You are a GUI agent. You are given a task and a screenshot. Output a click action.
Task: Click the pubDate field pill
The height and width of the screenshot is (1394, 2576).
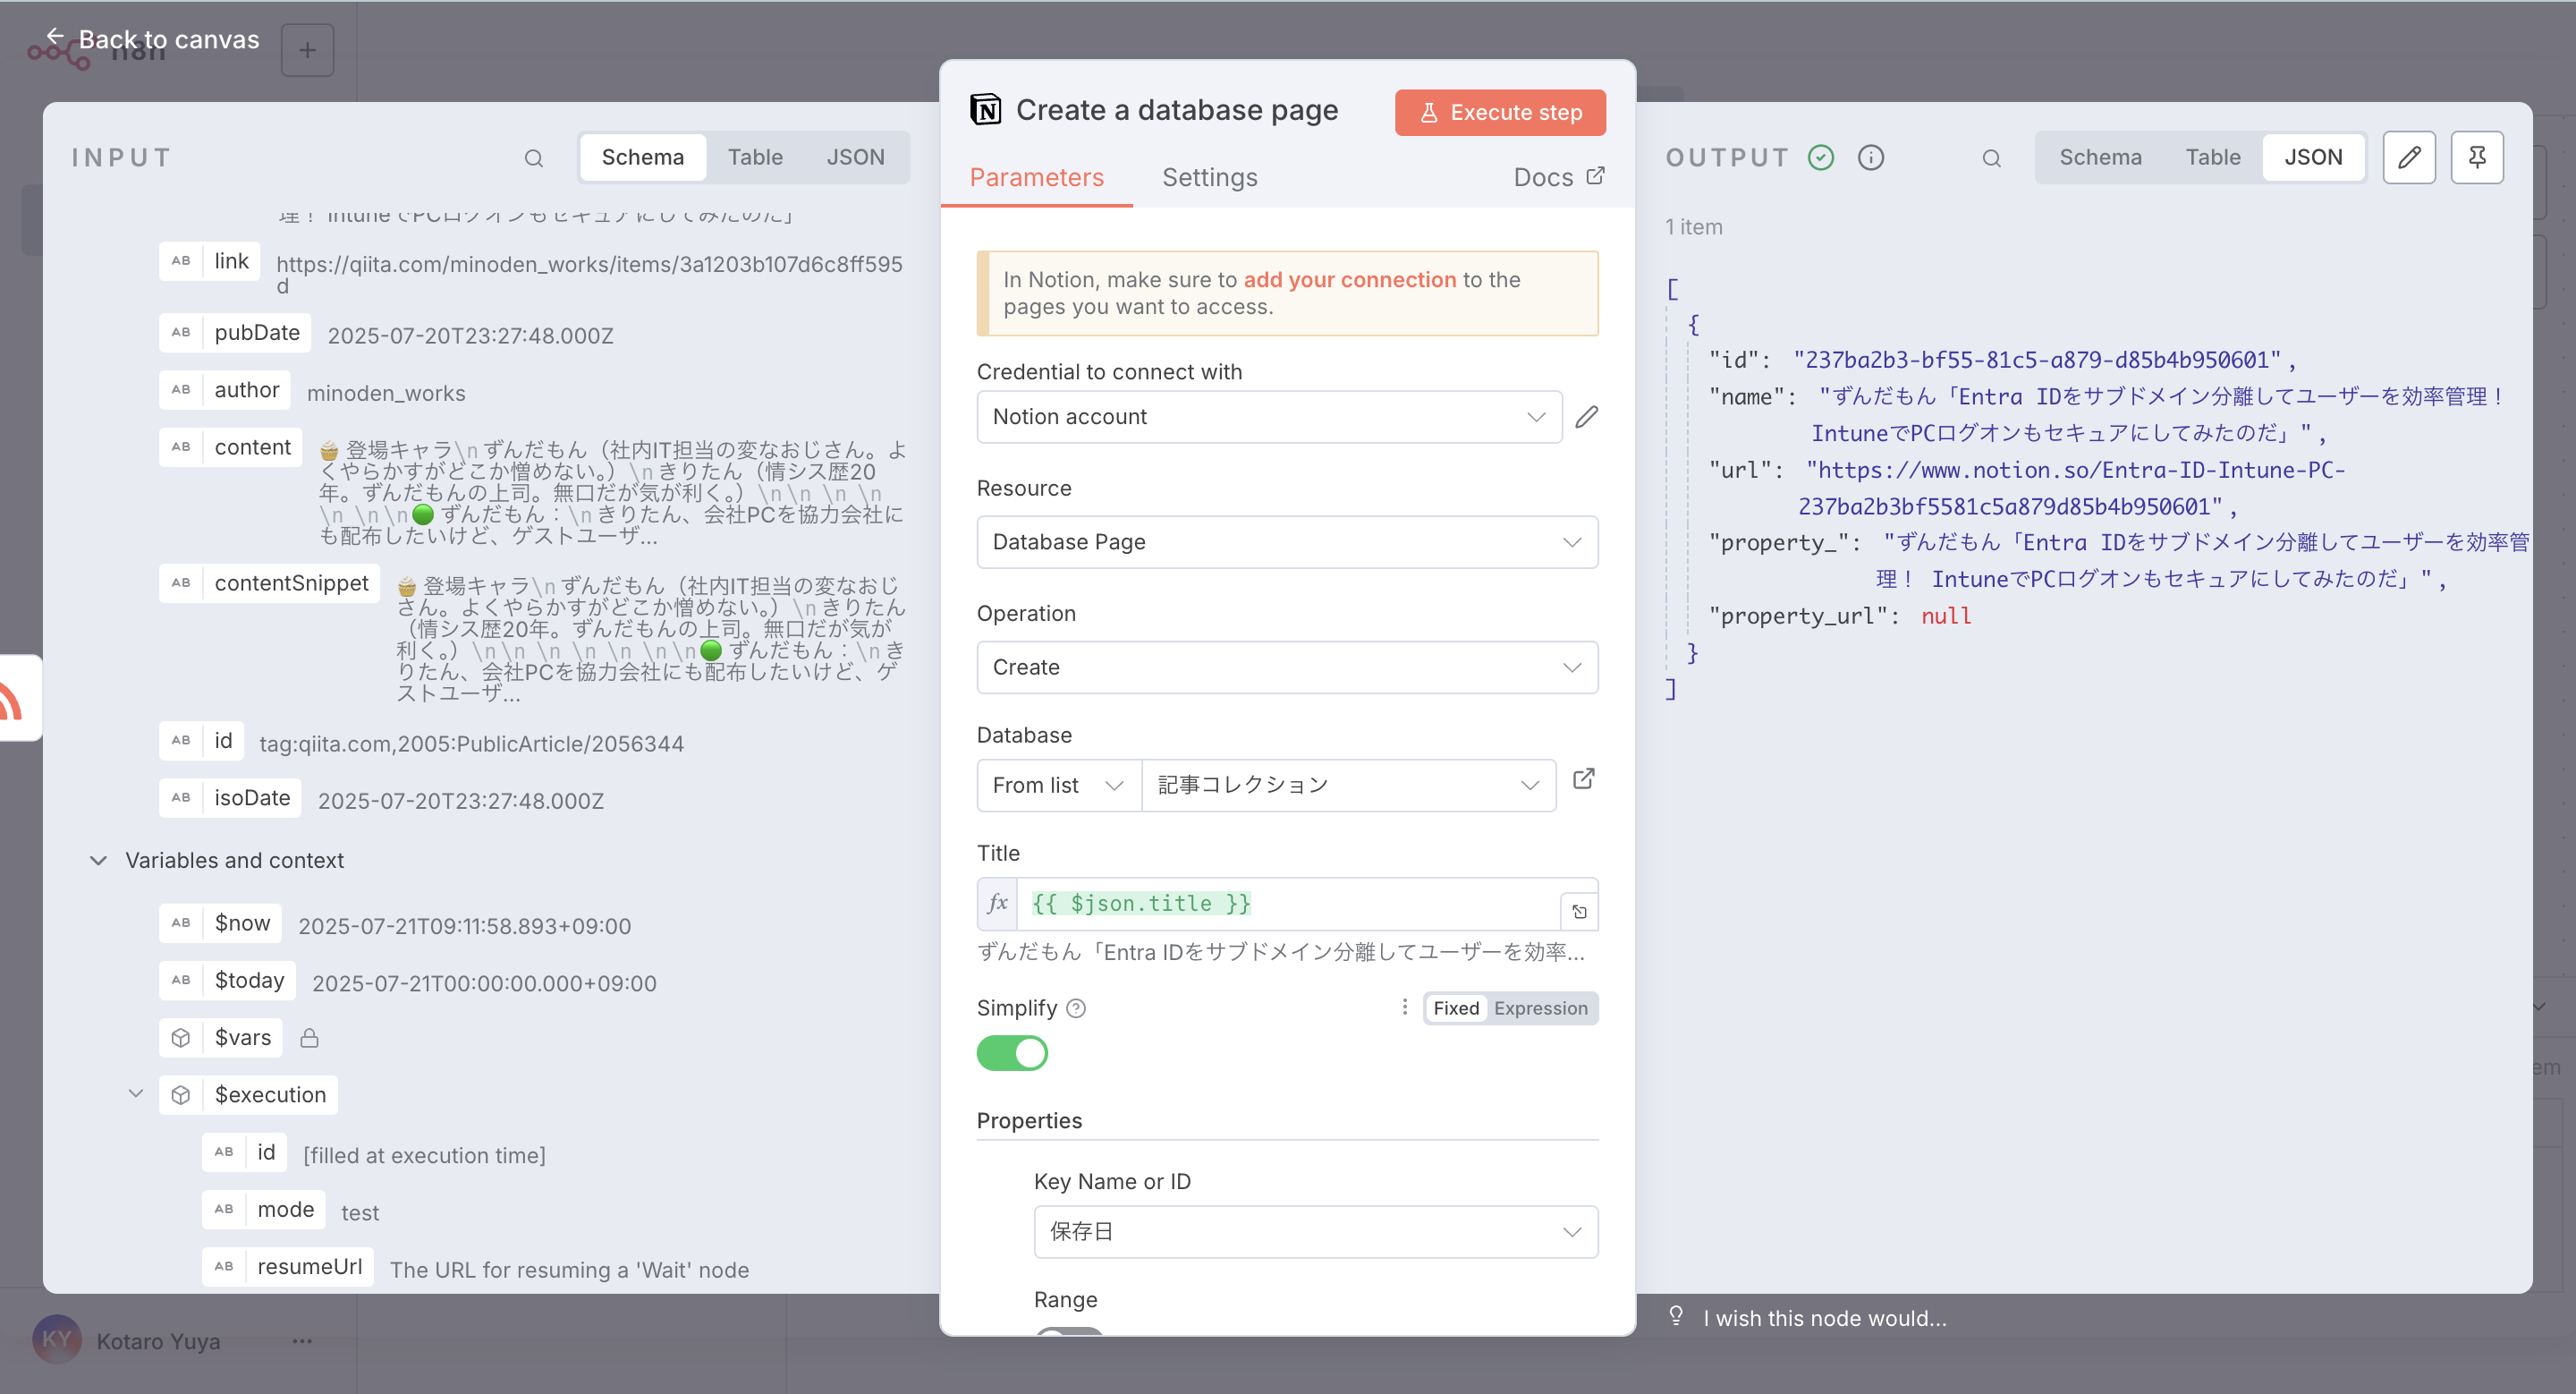pyautogui.click(x=235, y=333)
